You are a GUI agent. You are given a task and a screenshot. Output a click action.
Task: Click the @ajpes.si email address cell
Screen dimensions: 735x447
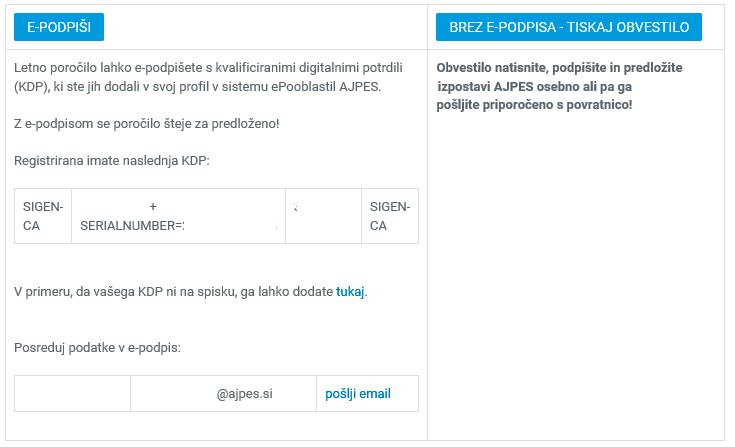tap(244, 394)
